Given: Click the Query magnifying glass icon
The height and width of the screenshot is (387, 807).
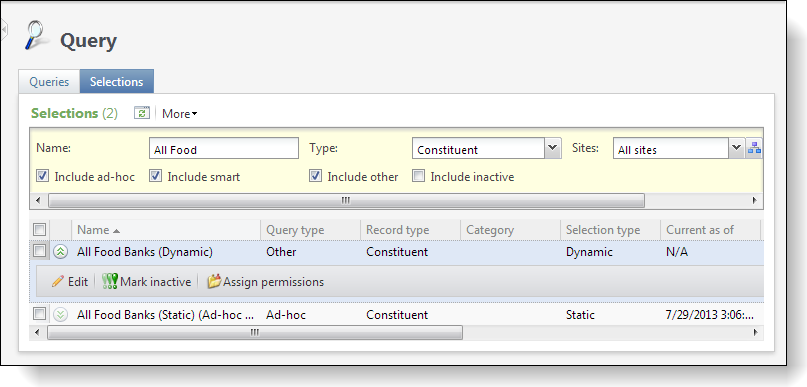Looking at the screenshot, I should pos(36,36).
